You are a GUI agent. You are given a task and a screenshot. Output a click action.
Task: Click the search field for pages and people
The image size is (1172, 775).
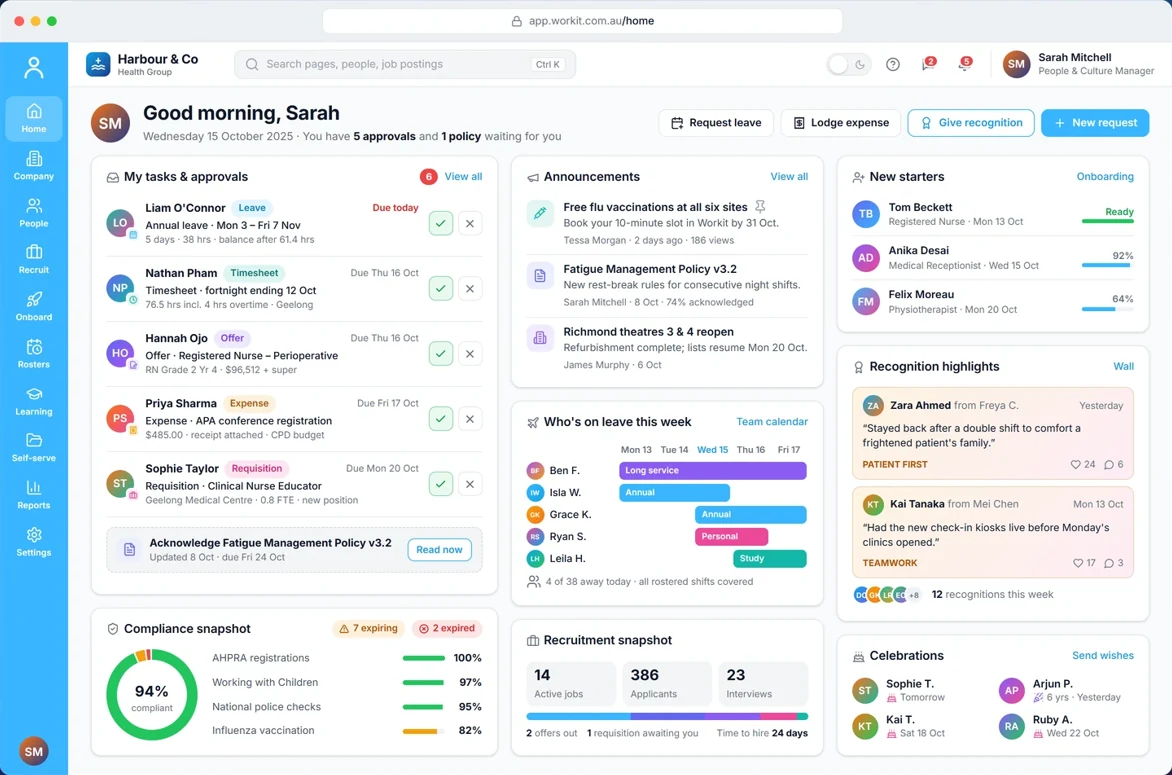click(404, 64)
